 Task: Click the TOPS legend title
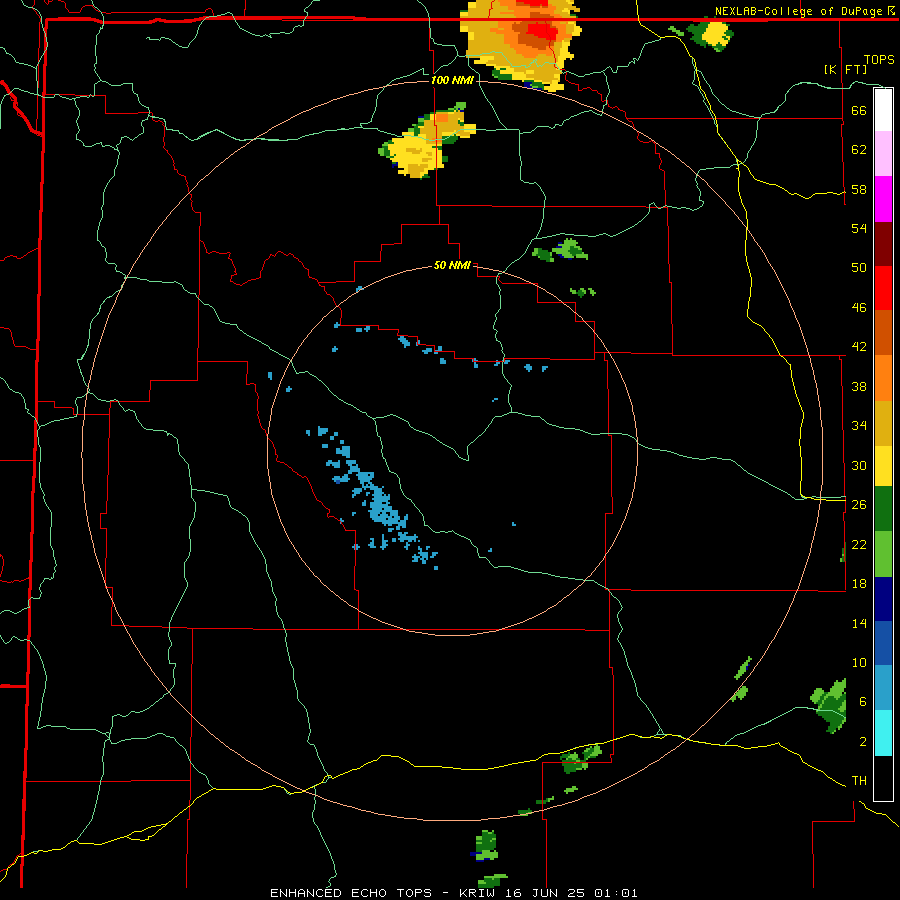tap(879, 59)
